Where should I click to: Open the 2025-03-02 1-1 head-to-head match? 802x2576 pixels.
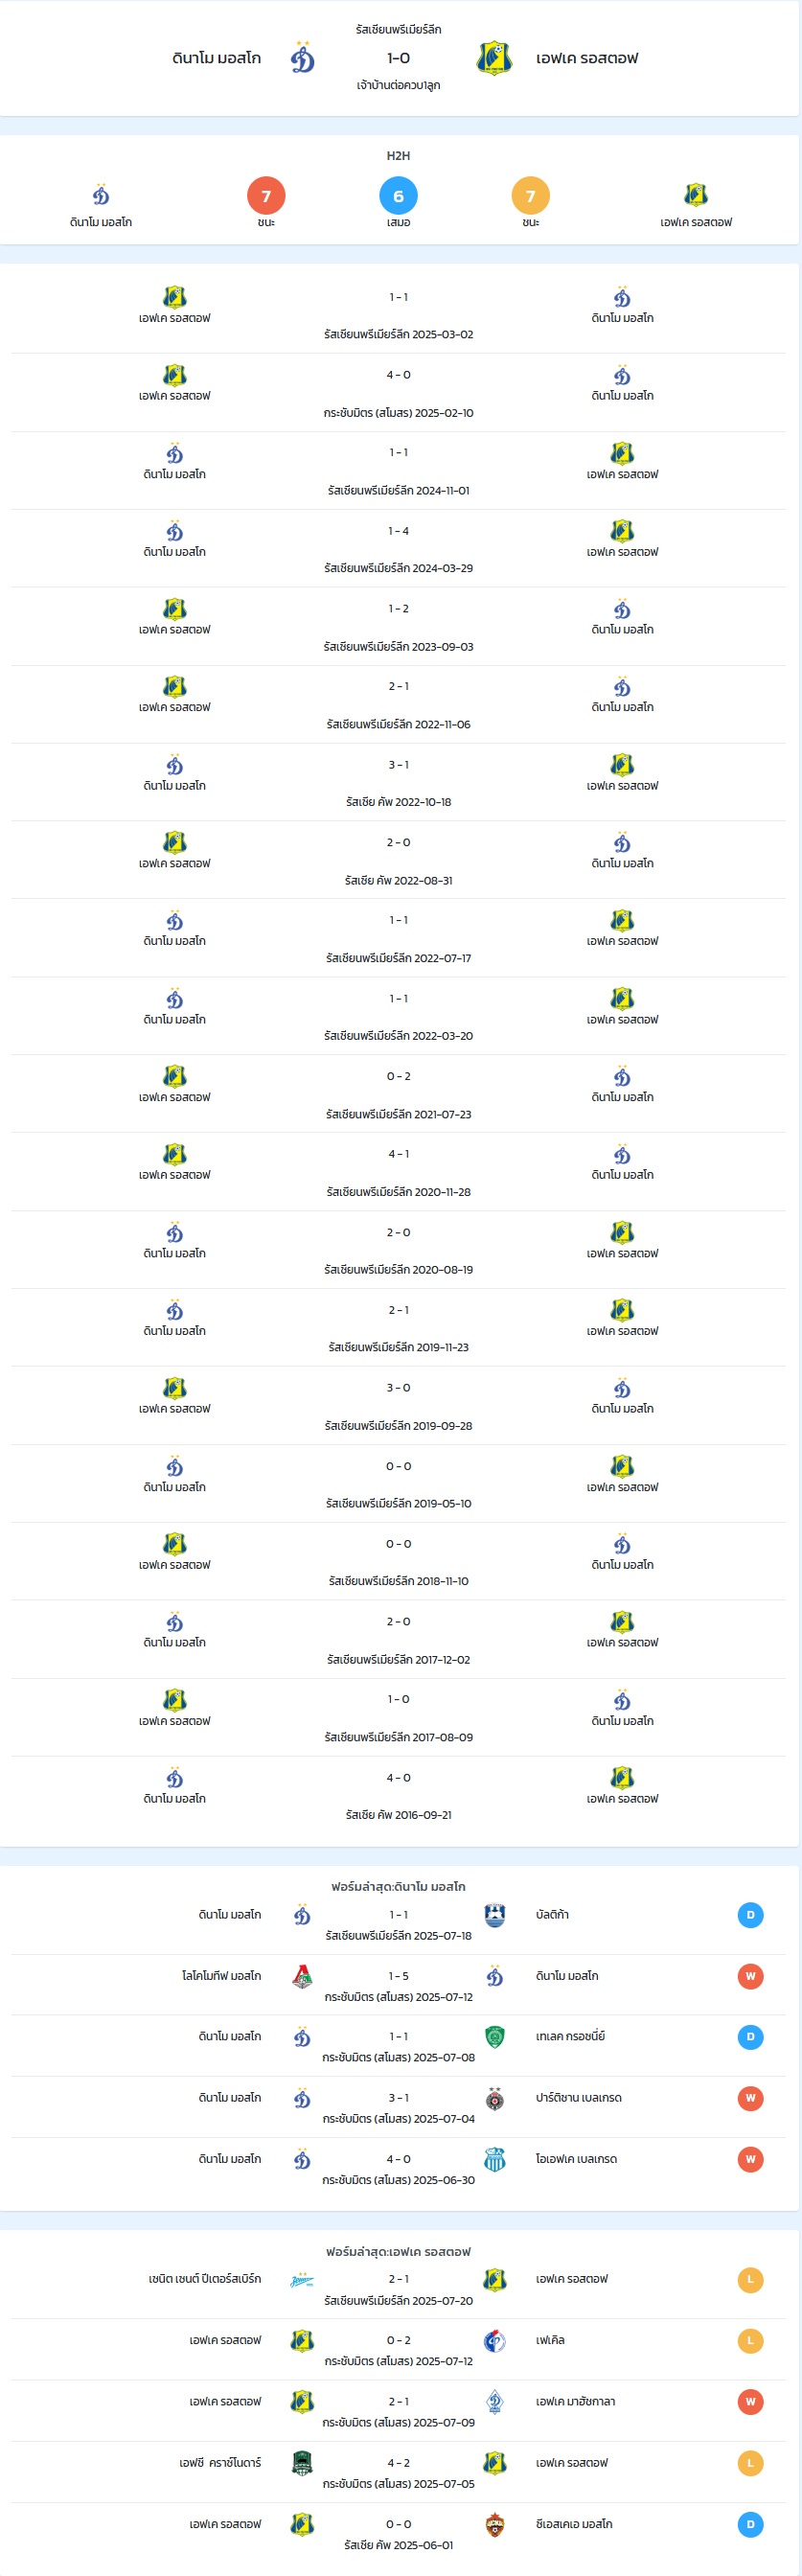(x=398, y=314)
